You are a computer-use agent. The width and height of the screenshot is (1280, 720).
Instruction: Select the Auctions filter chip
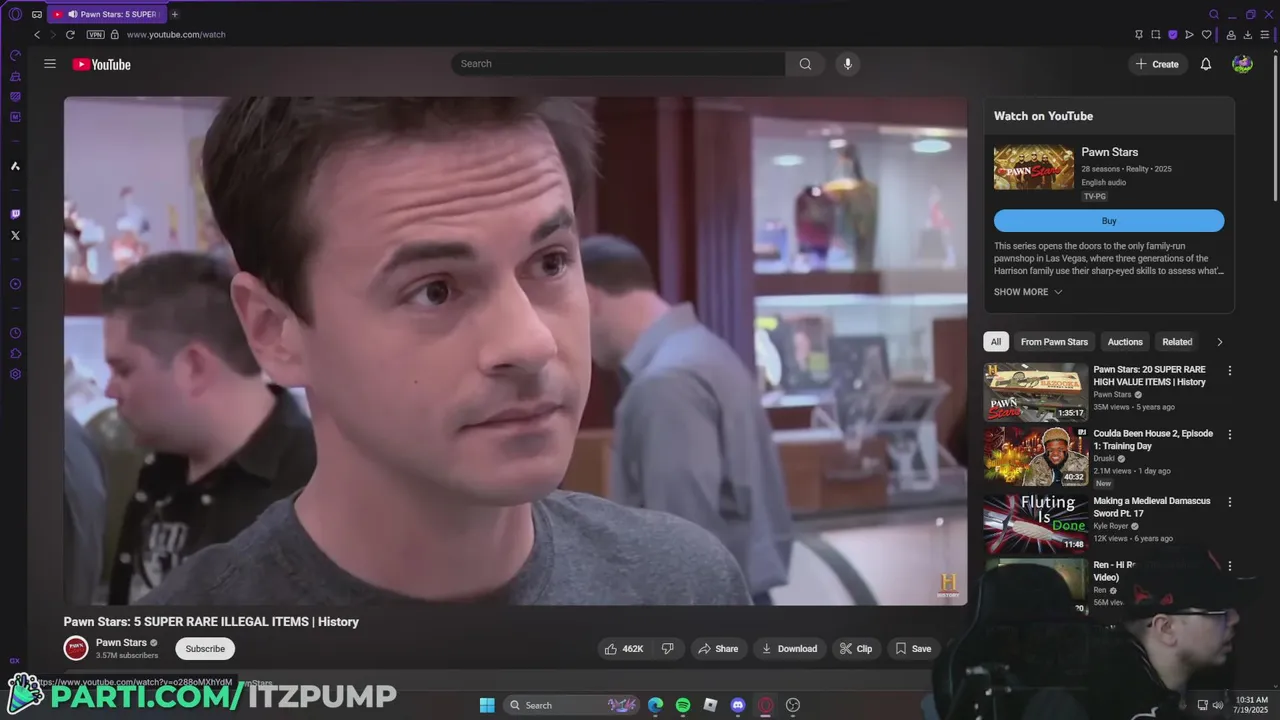(x=1125, y=342)
